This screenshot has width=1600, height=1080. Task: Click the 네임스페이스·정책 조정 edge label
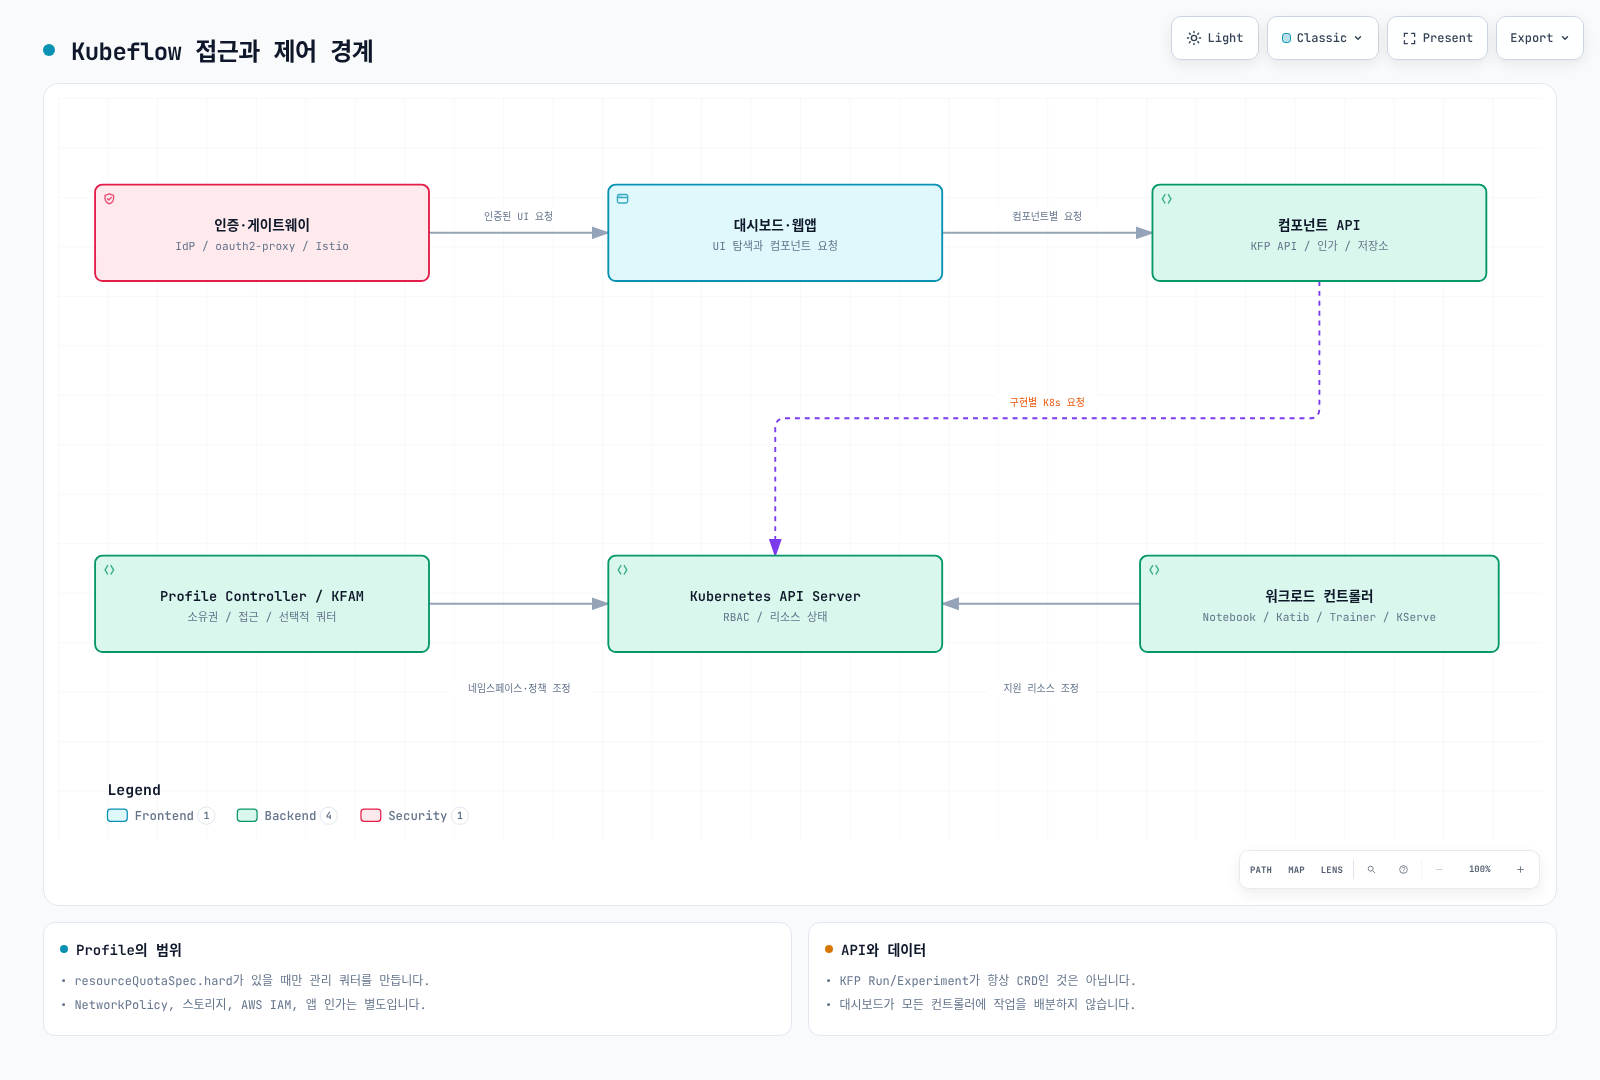[519, 688]
